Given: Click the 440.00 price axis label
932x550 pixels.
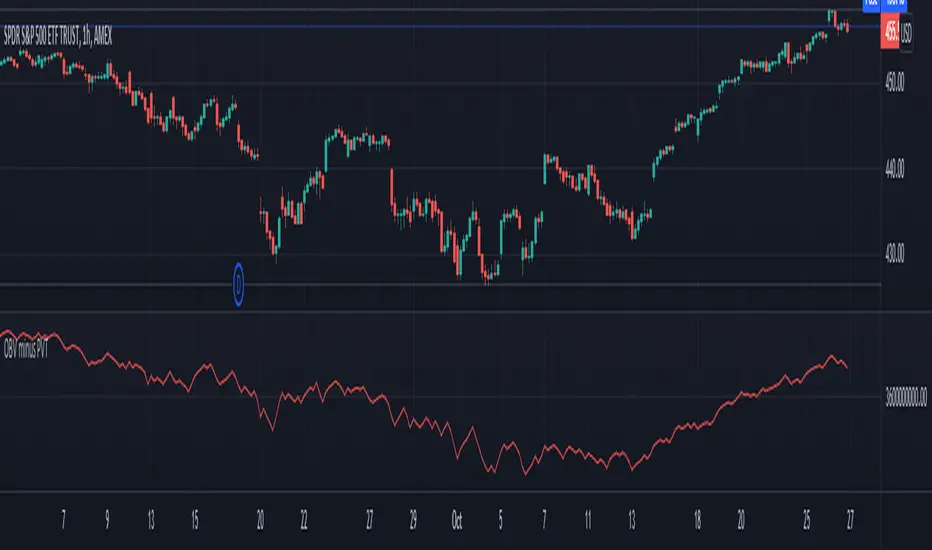Looking at the screenshot, I should pos(895,169).
